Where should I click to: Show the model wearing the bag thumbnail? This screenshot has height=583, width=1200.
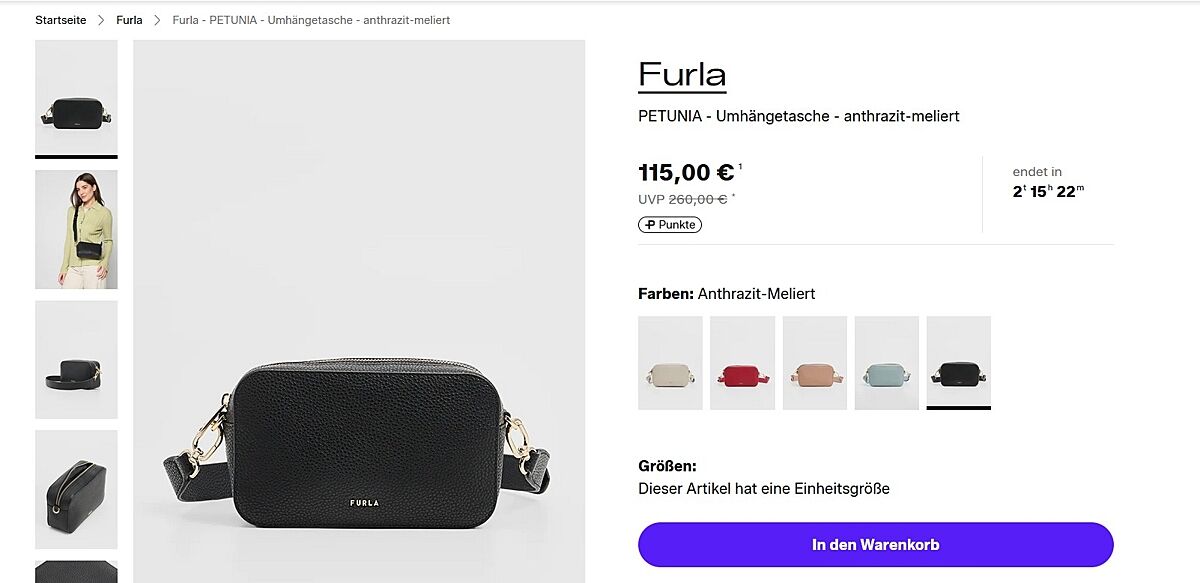(76, 229)
